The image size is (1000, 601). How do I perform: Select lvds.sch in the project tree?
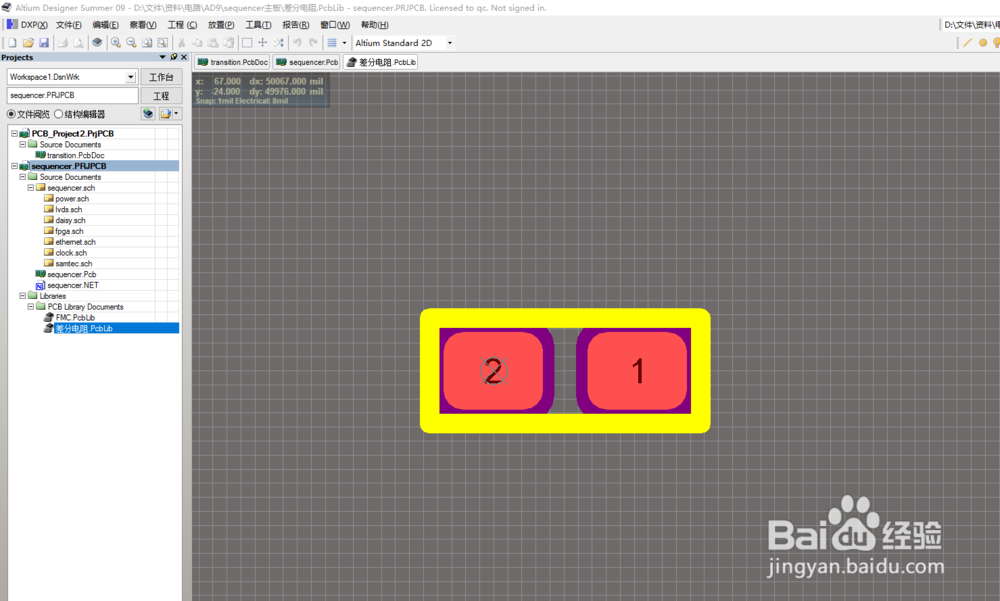pos(68,209)
